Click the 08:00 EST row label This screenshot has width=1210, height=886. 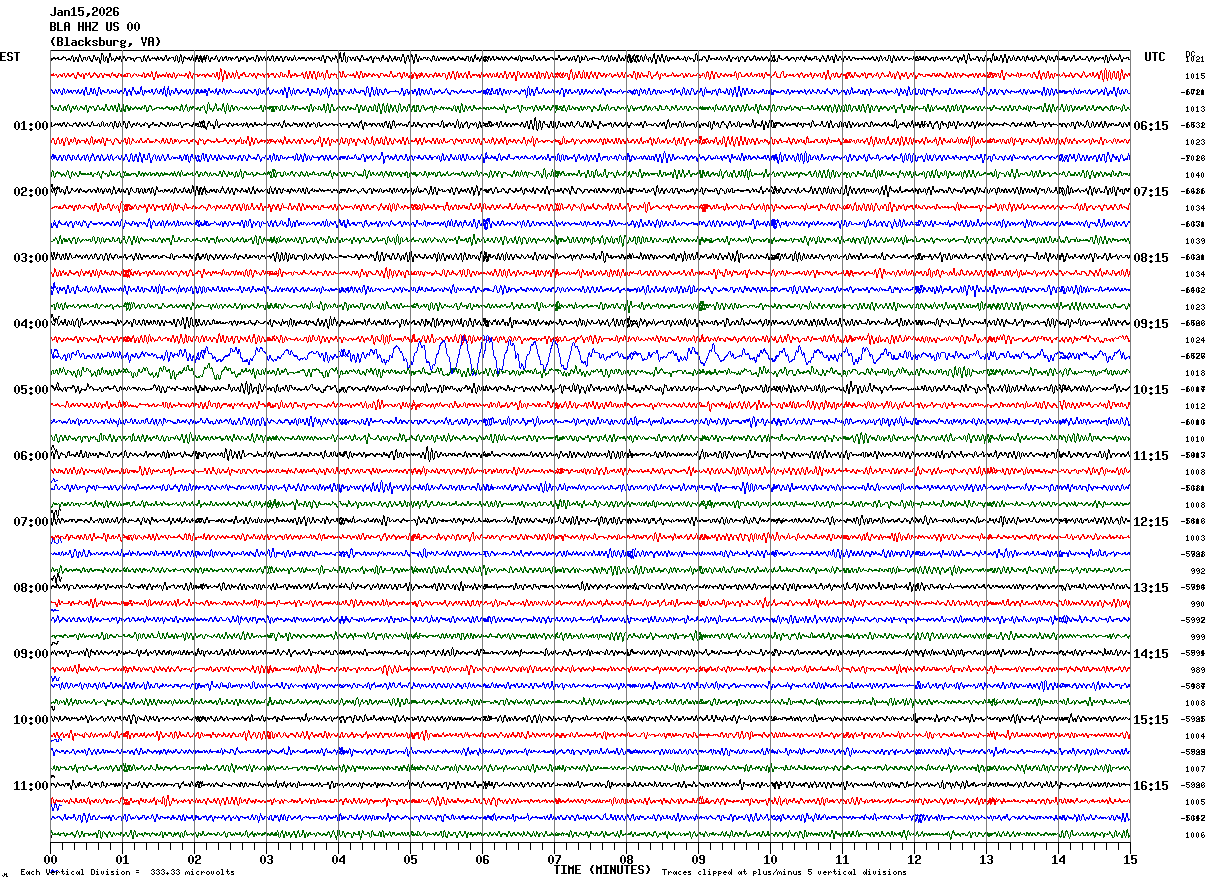tap(31, 588)
